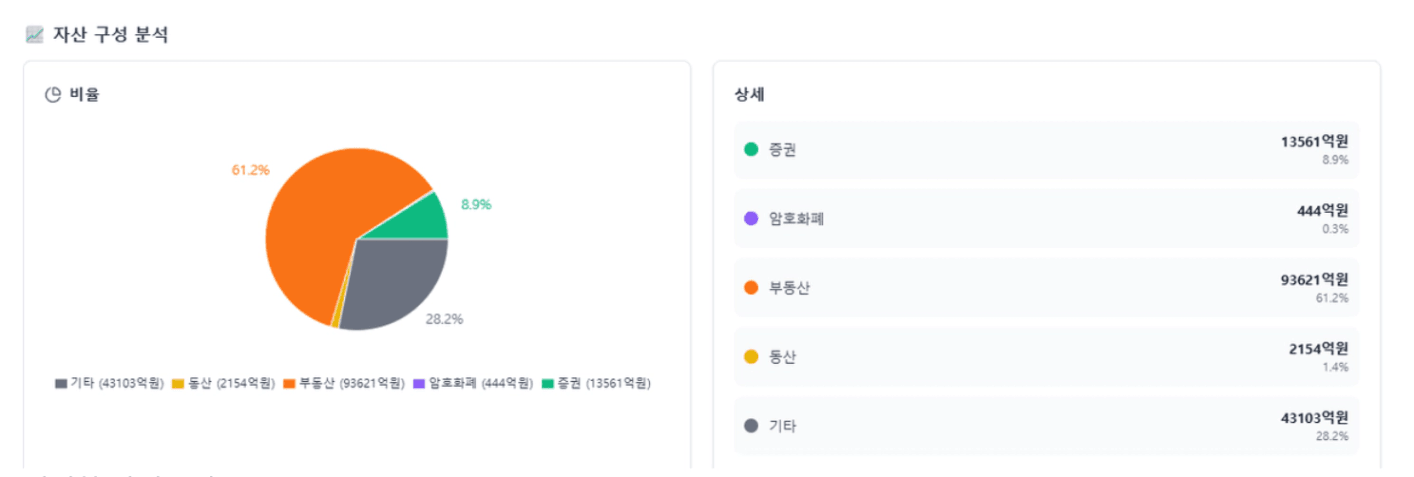Click the purple dot beside 암호화폐 detail row
The image size is (1414, 477).
click(x=751, y=218)
